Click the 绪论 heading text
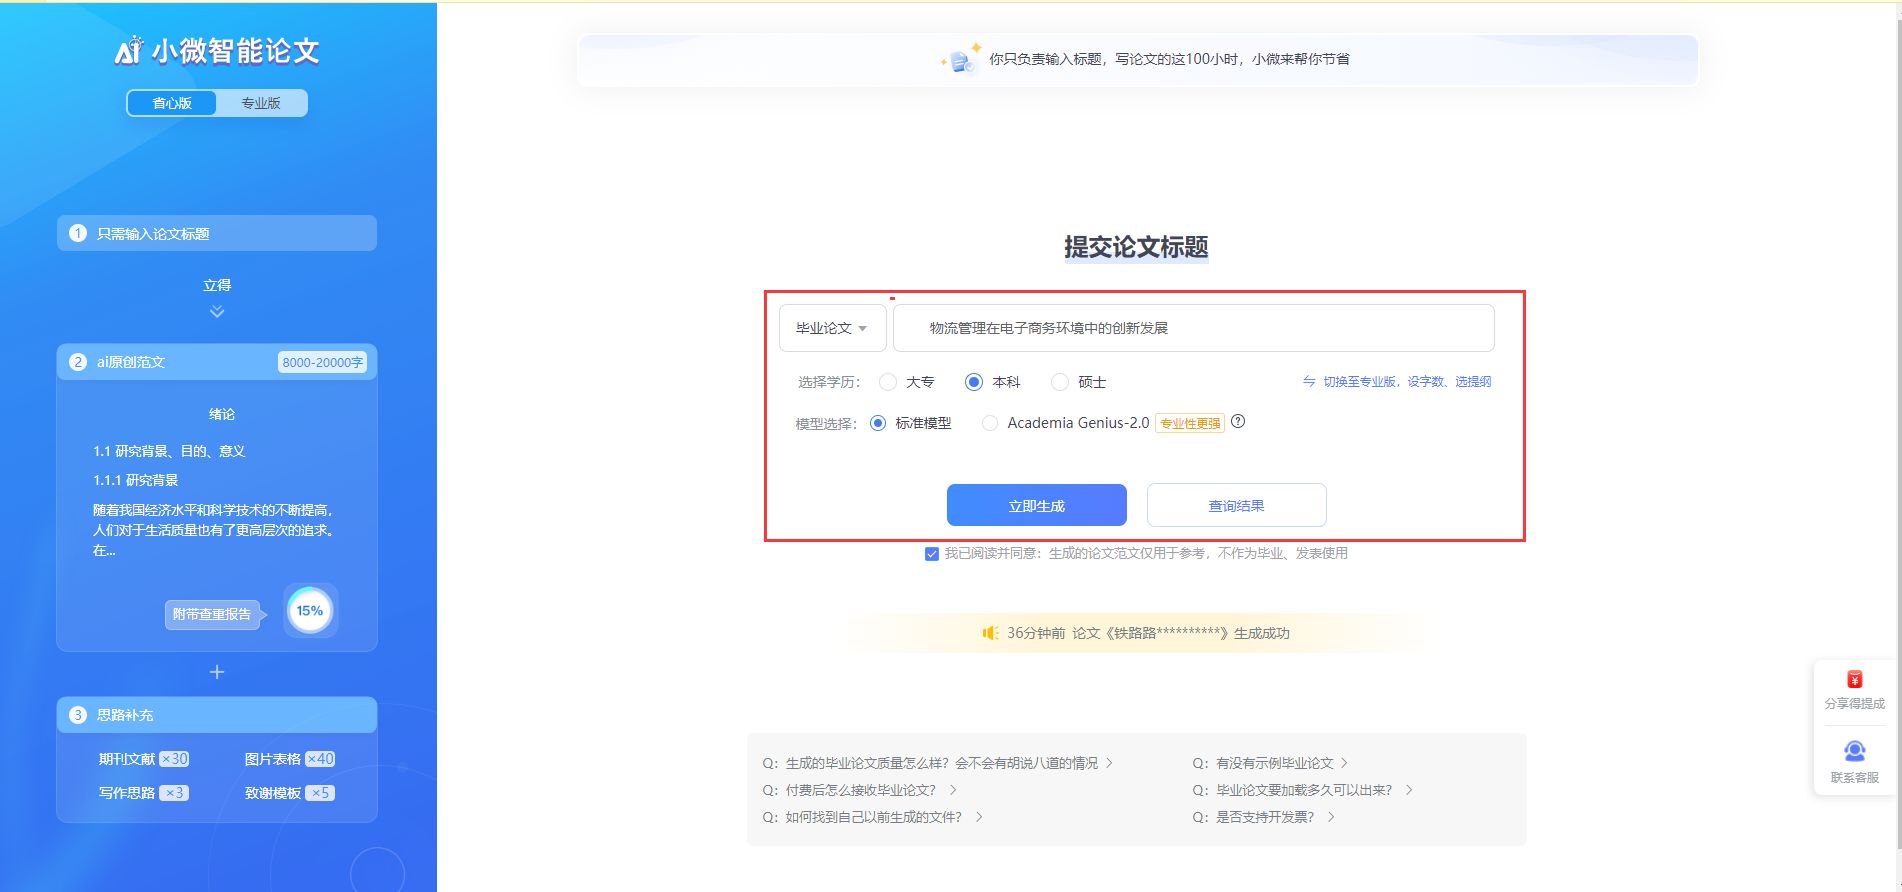1902x892 pixels. click(222, 414)
